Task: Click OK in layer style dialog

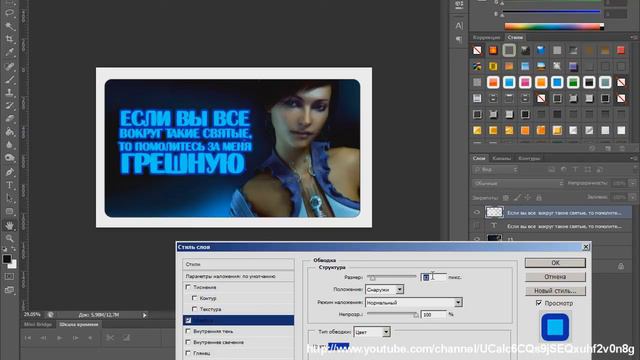Action: click(555, 263)
